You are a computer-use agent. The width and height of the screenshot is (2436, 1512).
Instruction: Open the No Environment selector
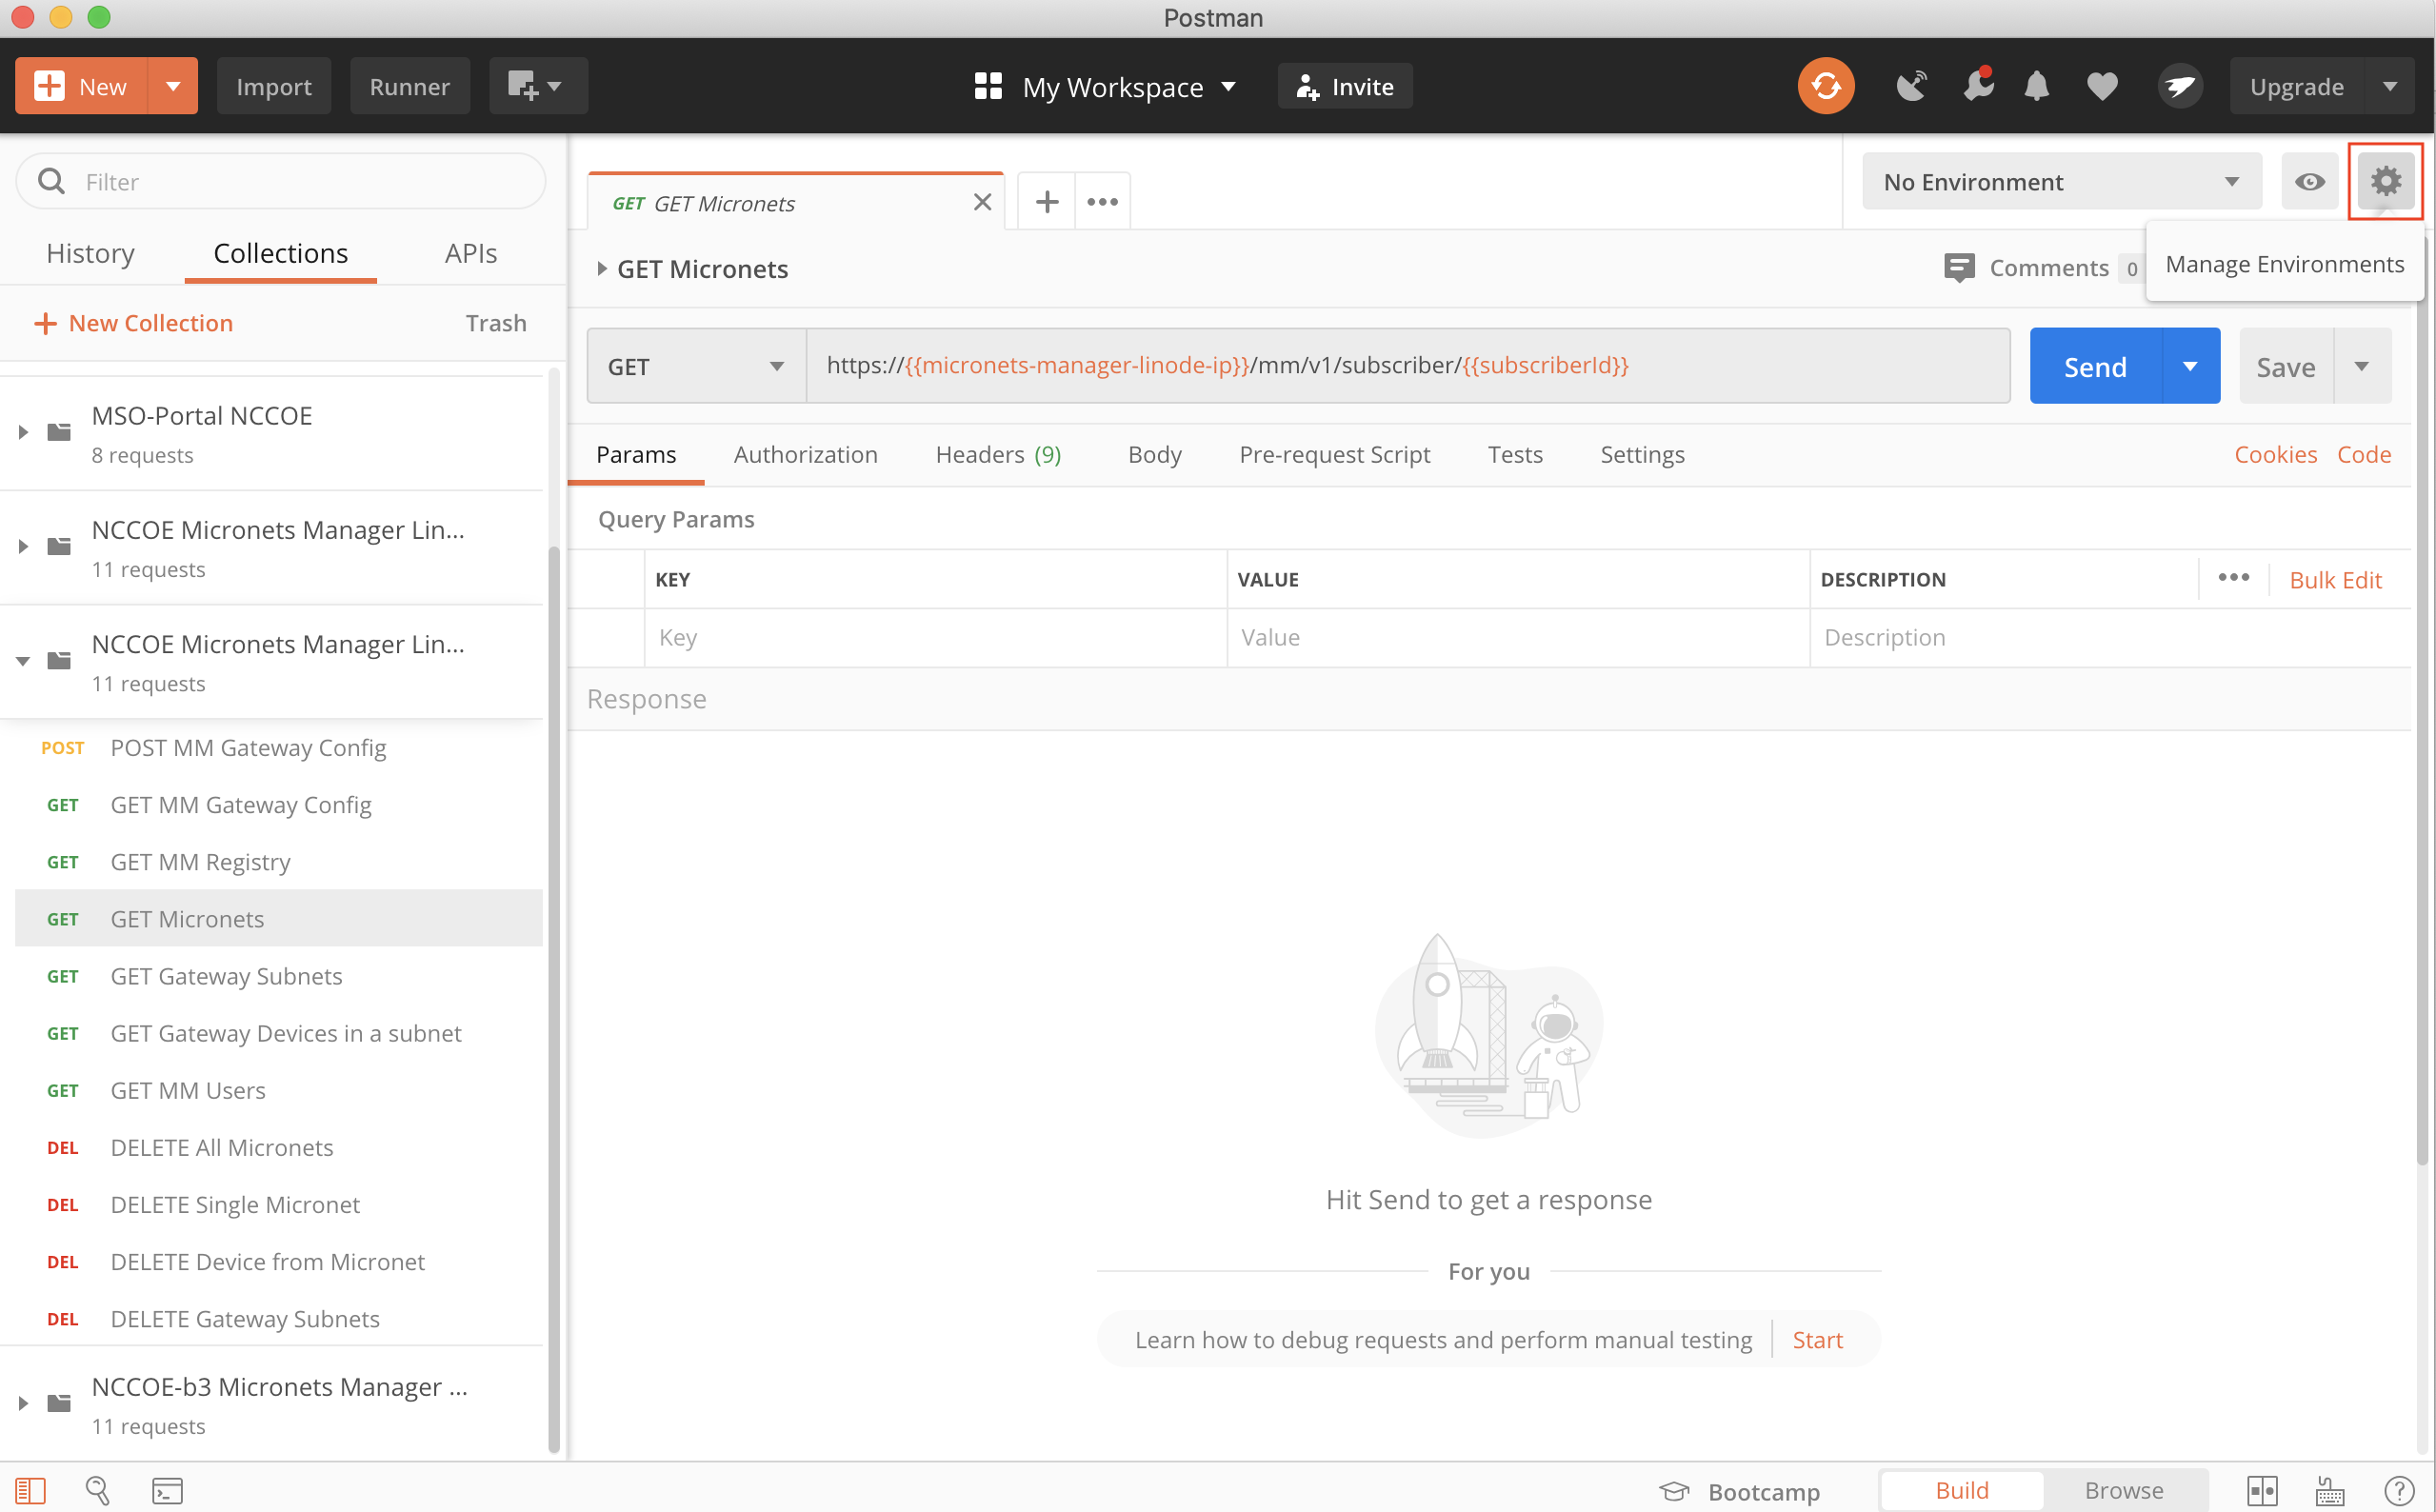click(2062, 181)
